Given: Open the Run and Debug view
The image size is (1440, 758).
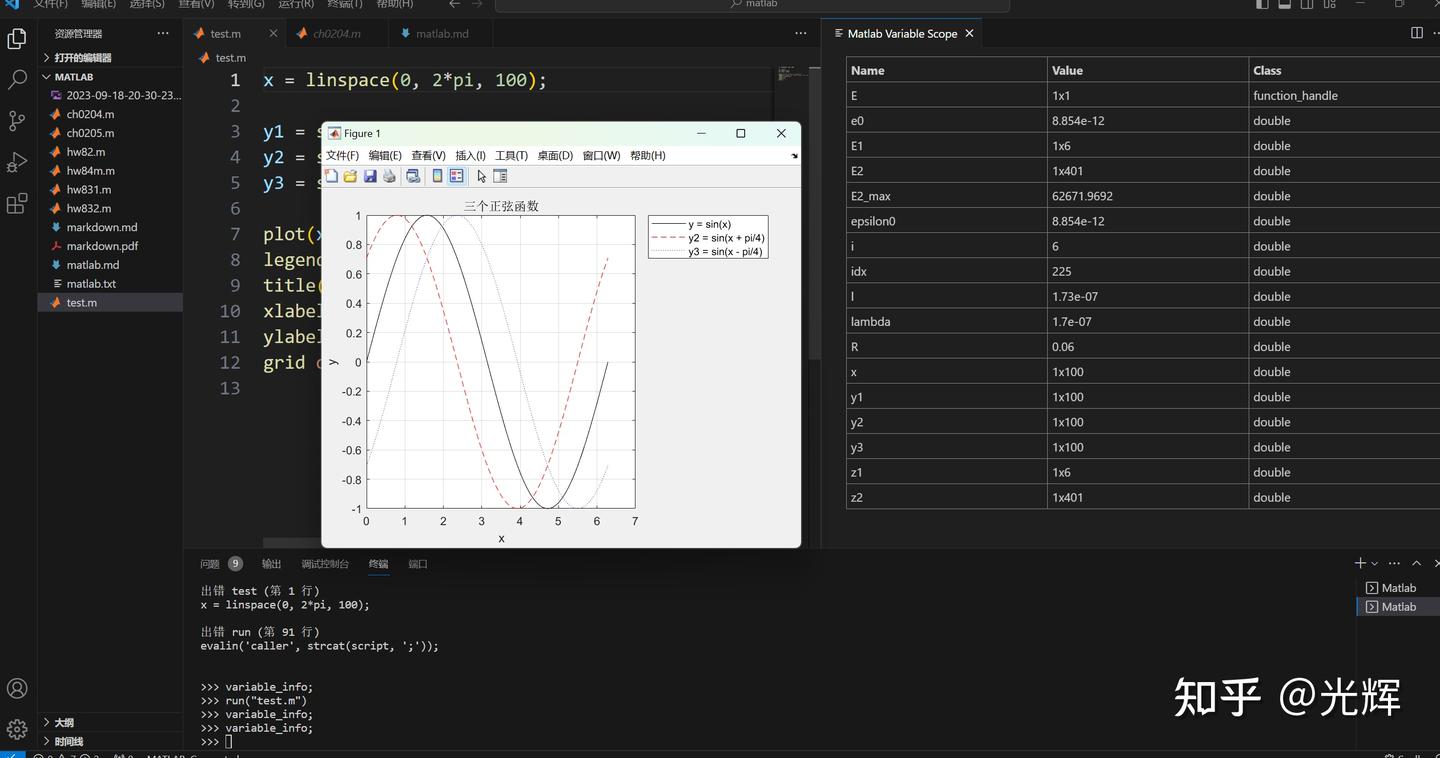Looking at the screenshot, I should (17, 161).
